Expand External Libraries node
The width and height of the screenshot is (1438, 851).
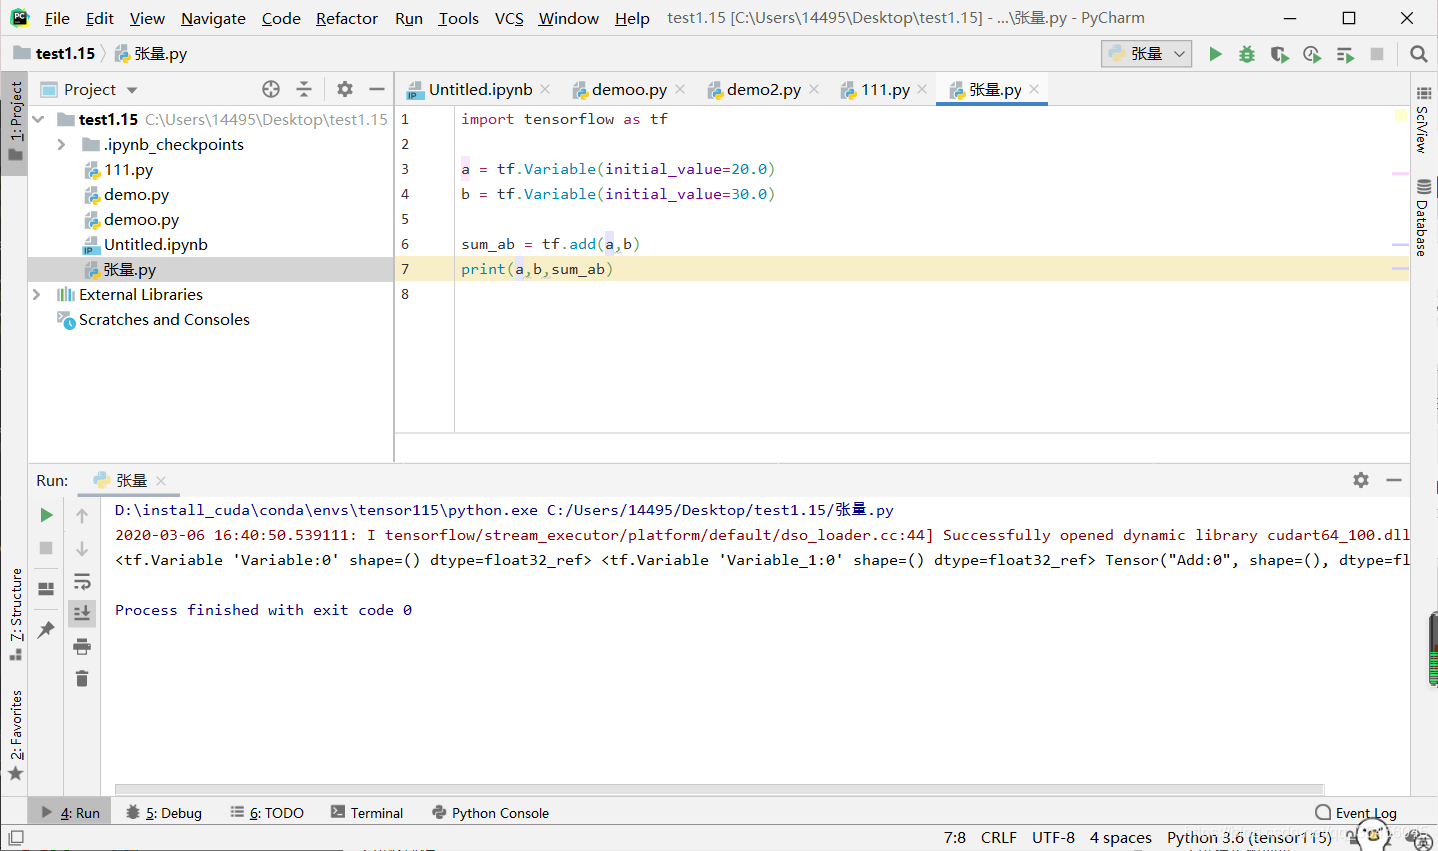(x=37, y=294)
